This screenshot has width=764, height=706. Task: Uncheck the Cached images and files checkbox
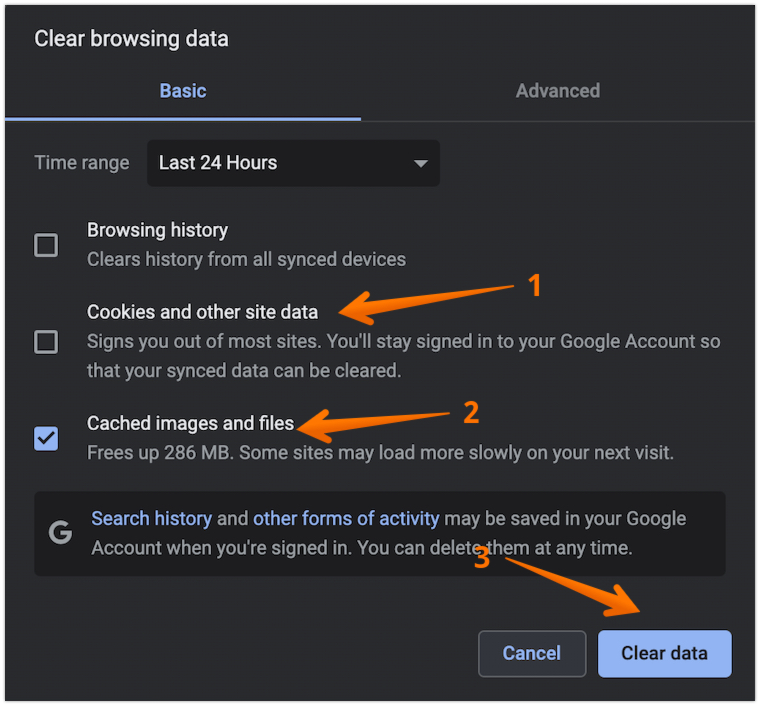click(46, 438)
